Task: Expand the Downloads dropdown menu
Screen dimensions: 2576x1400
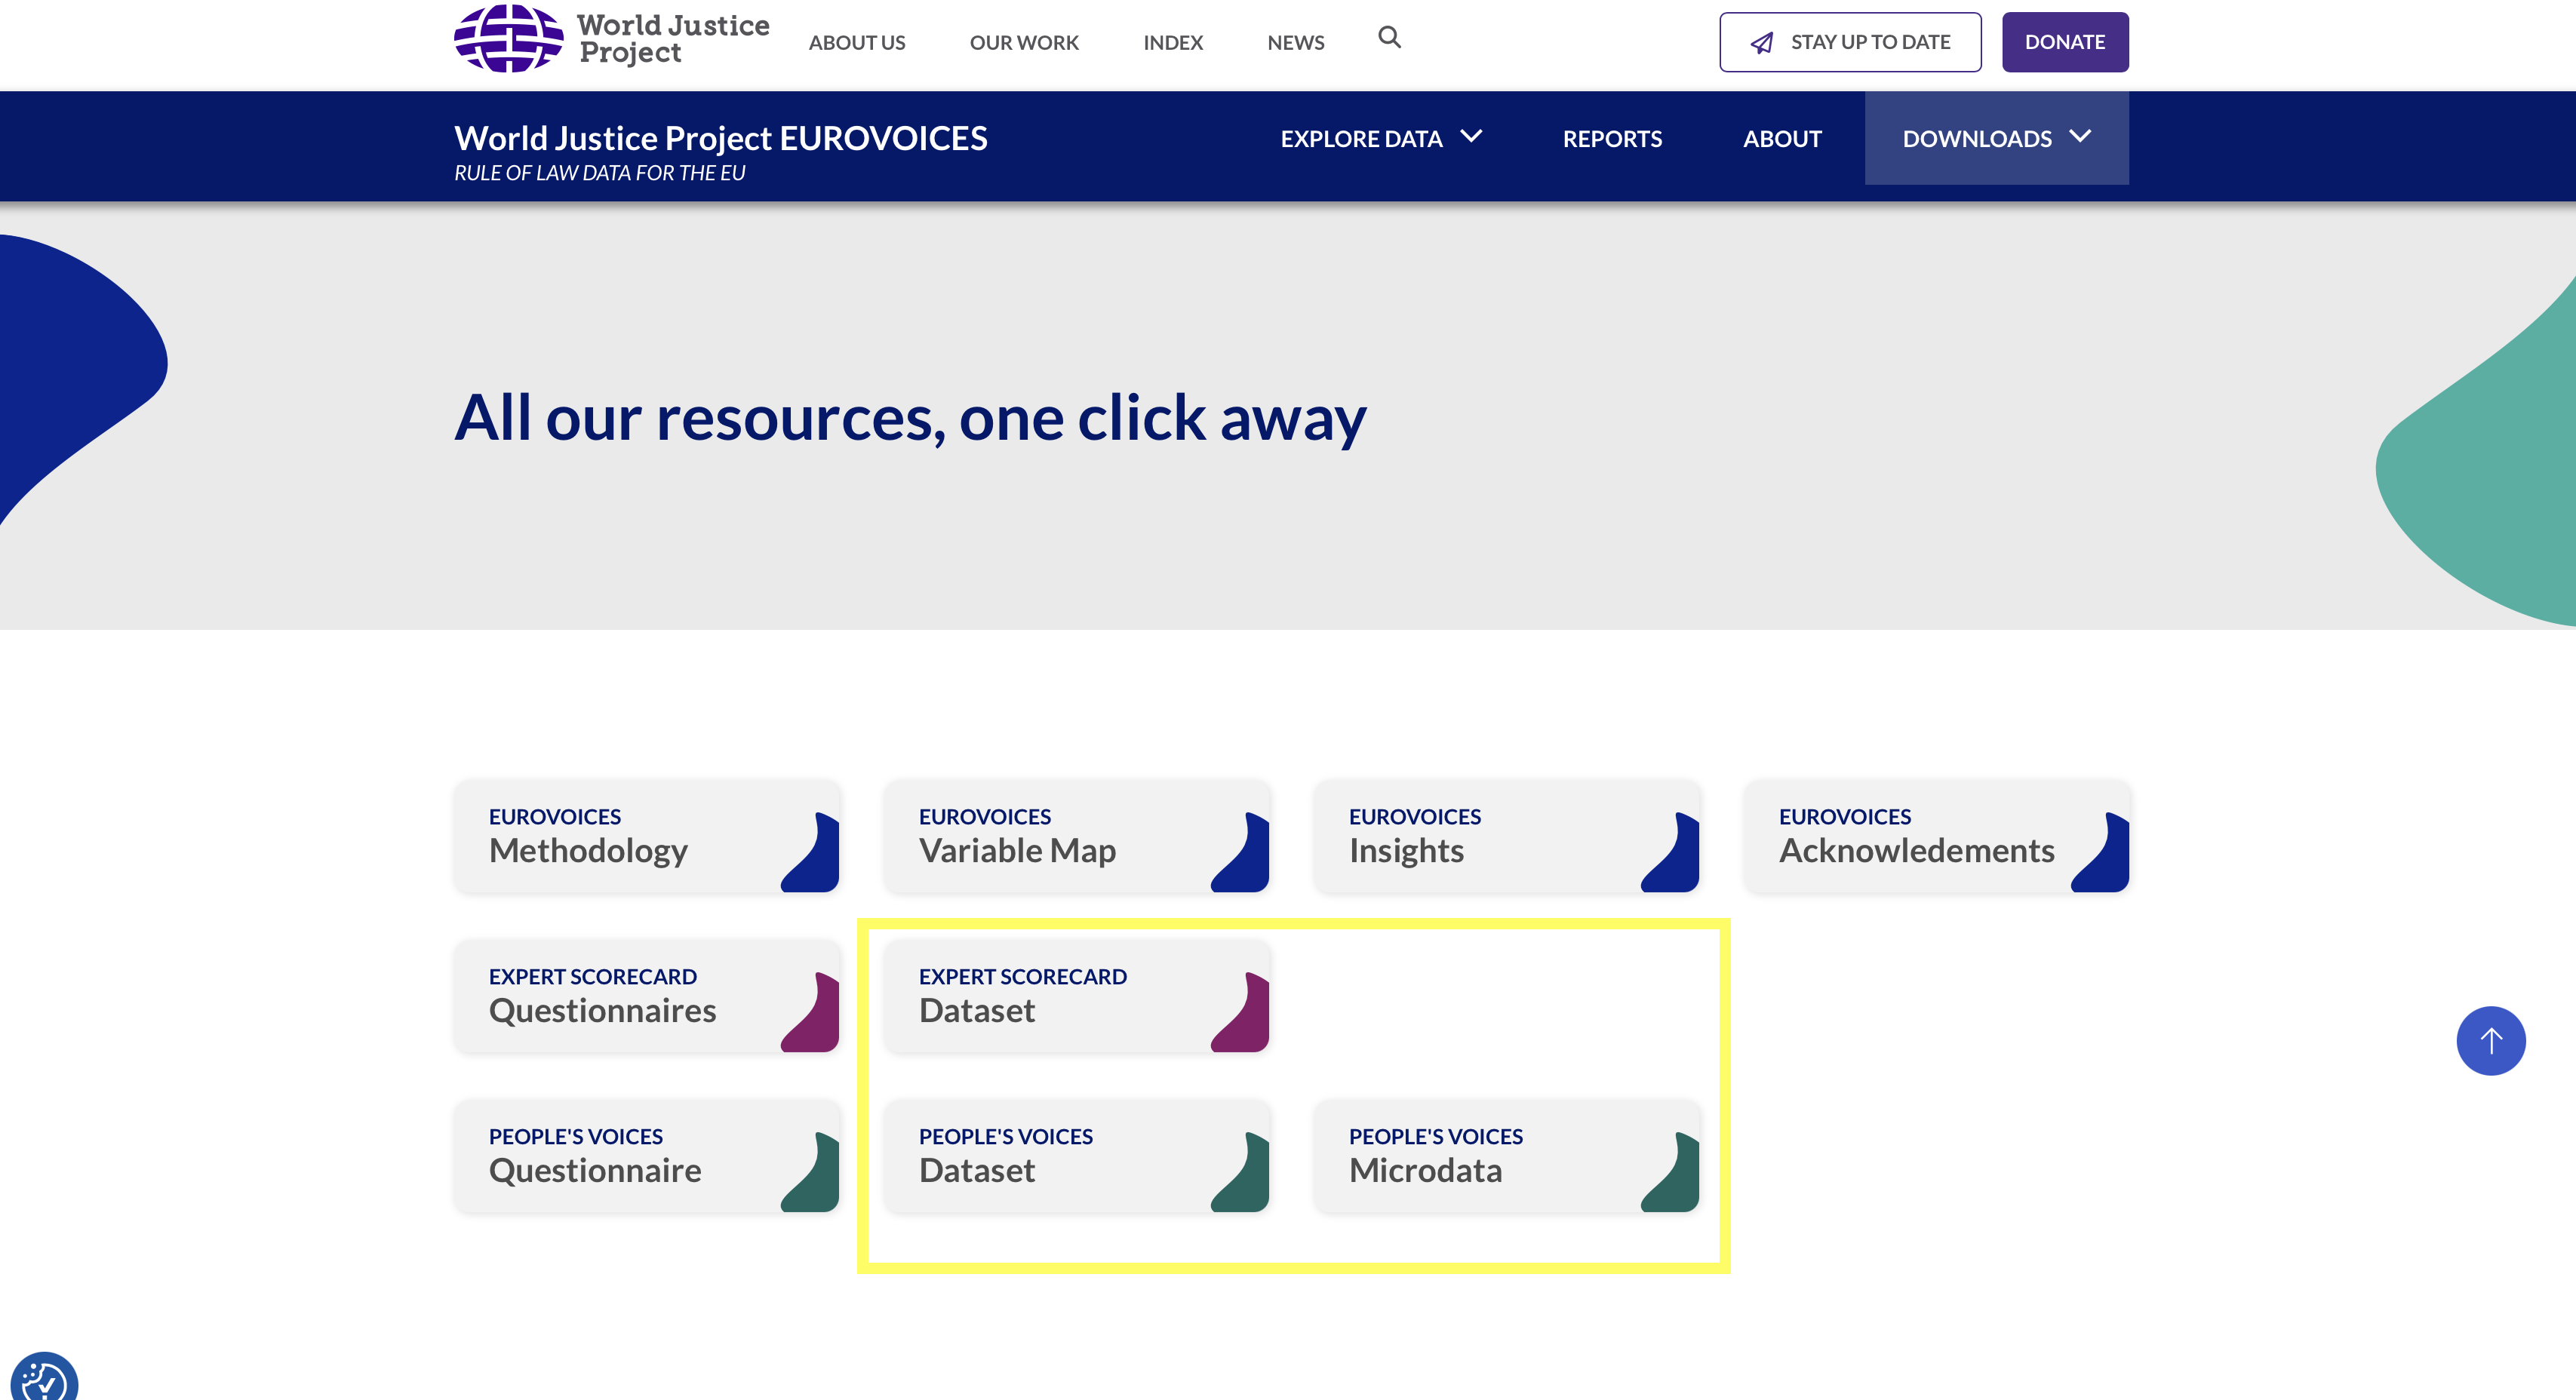Action: coord(1995,138)
